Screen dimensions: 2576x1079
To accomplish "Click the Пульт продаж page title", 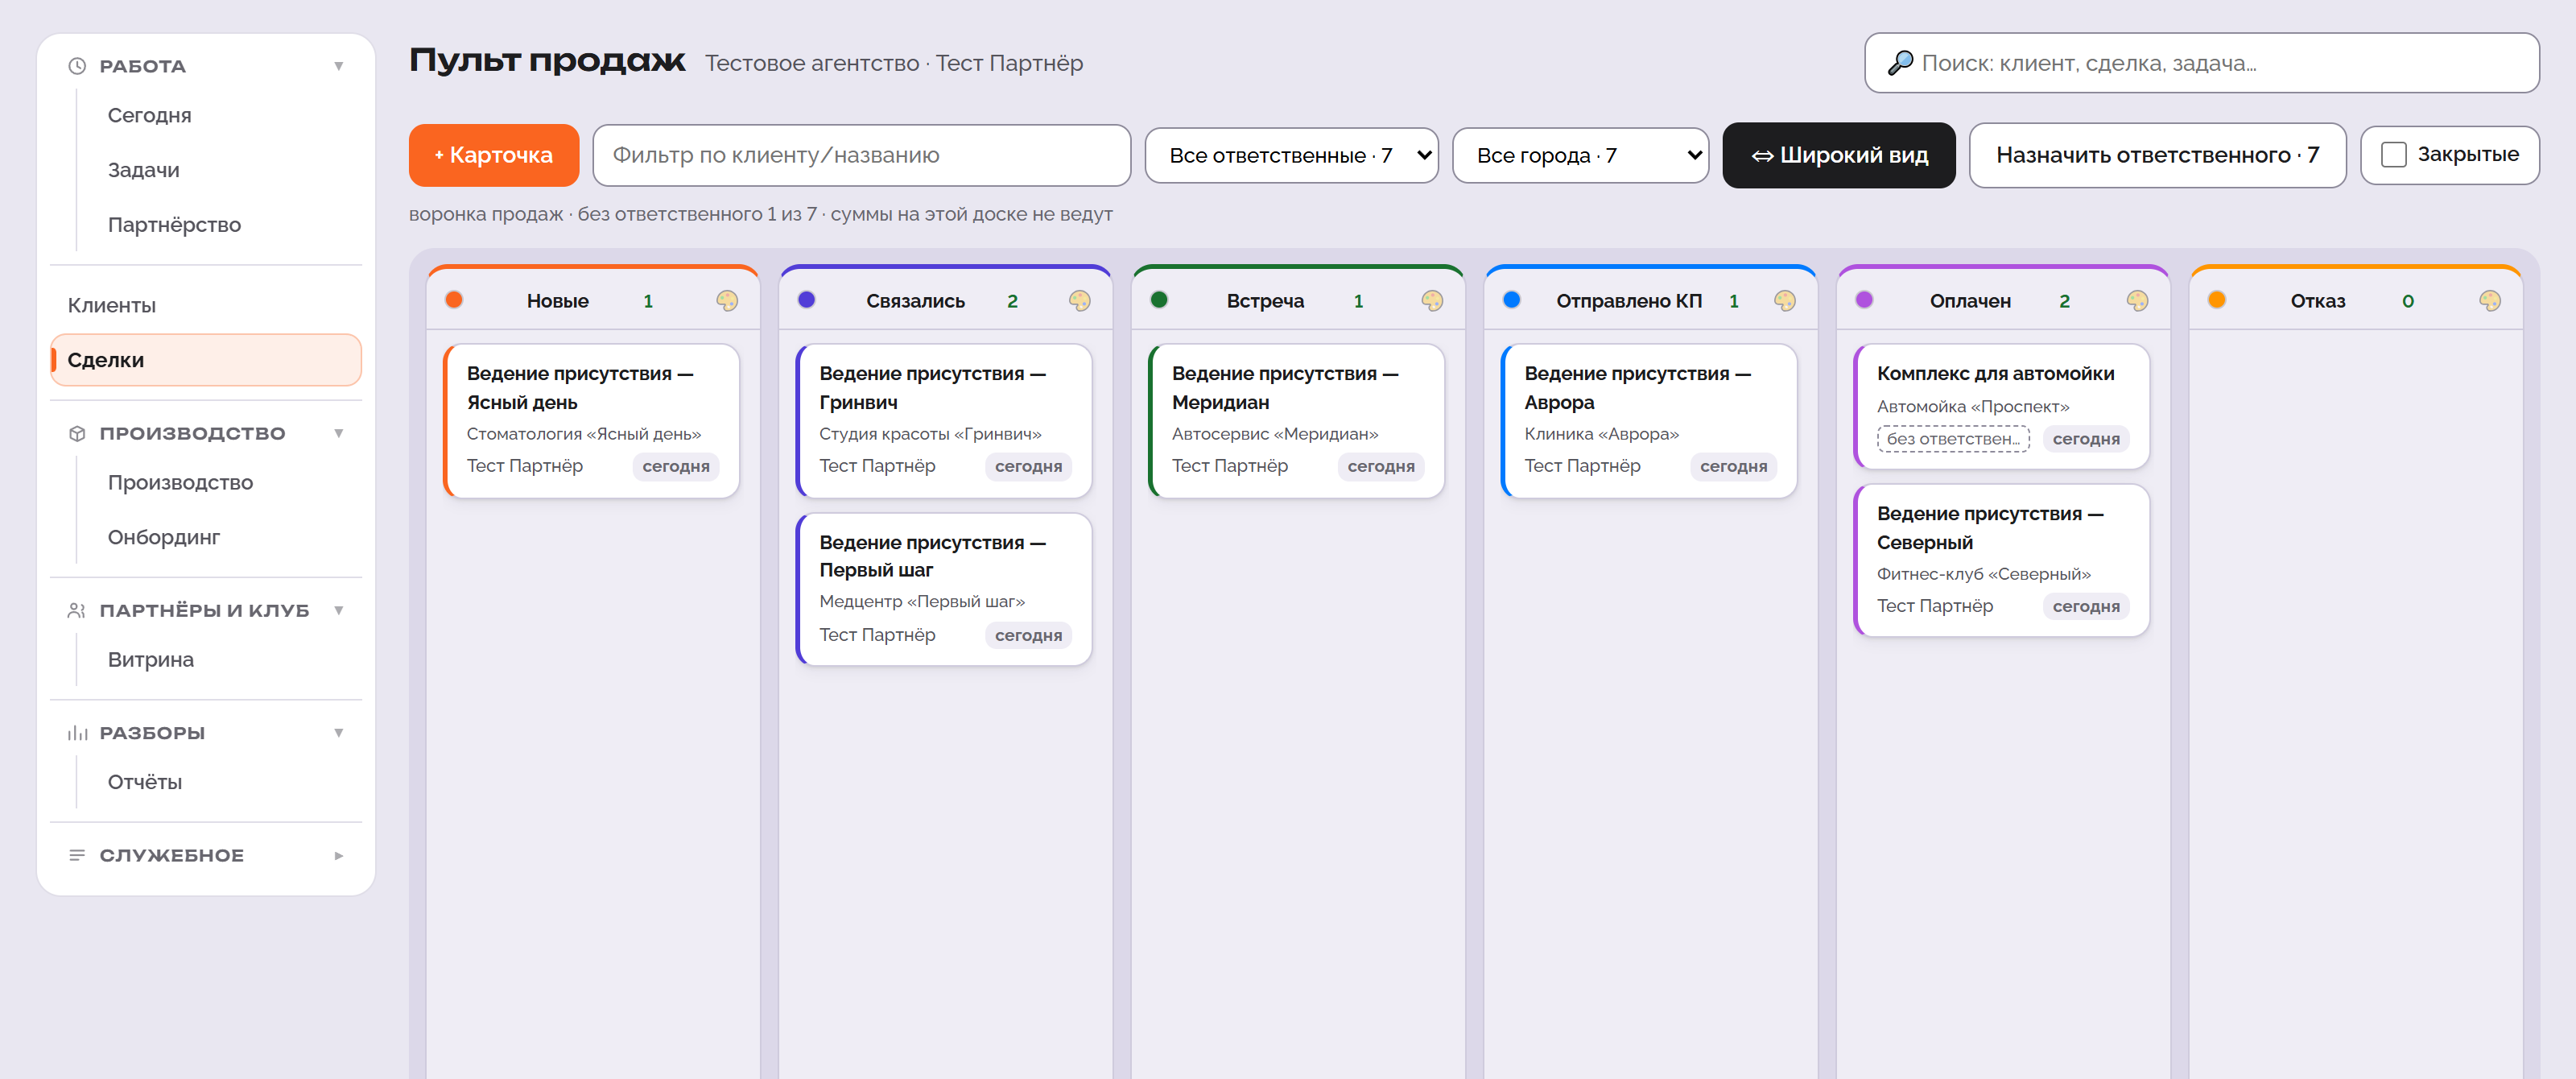I will [547, 61].
